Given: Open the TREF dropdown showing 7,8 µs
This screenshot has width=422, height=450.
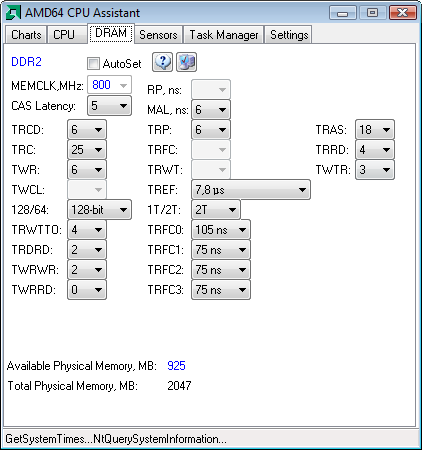Looking at the screenshot, I should tap(251, 190).
